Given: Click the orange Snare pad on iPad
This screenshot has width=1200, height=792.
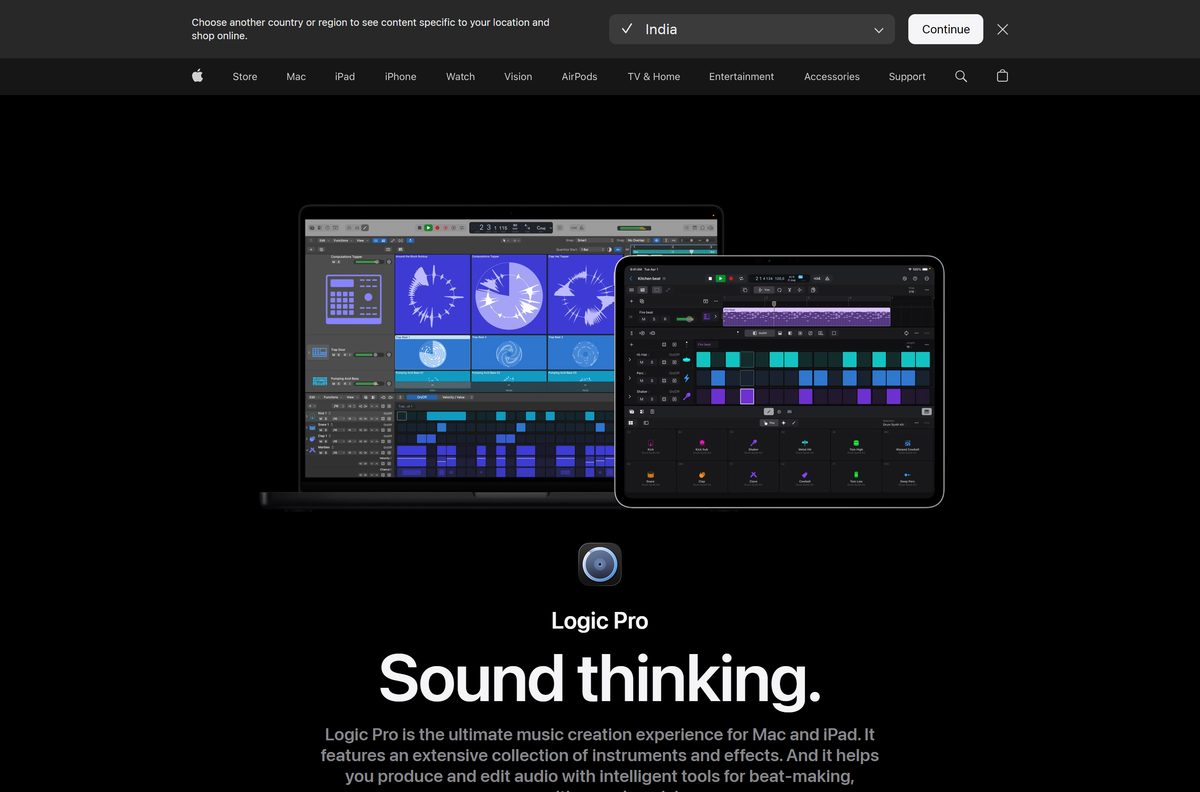Looking at the screenshot, I should 650,477.
